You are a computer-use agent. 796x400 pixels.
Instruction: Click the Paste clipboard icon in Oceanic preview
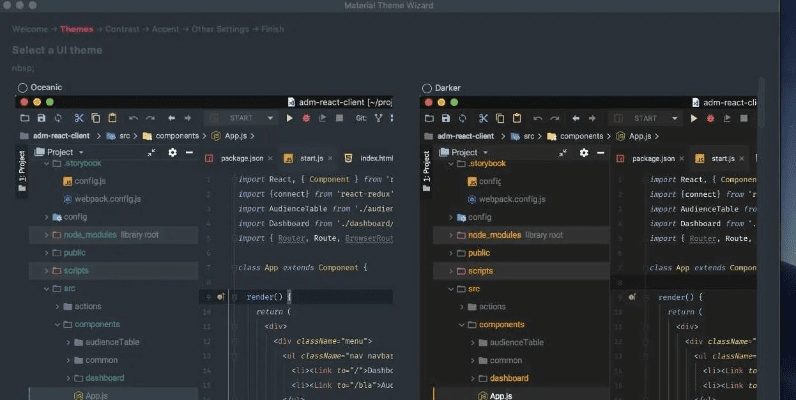(x=113, y=118)
